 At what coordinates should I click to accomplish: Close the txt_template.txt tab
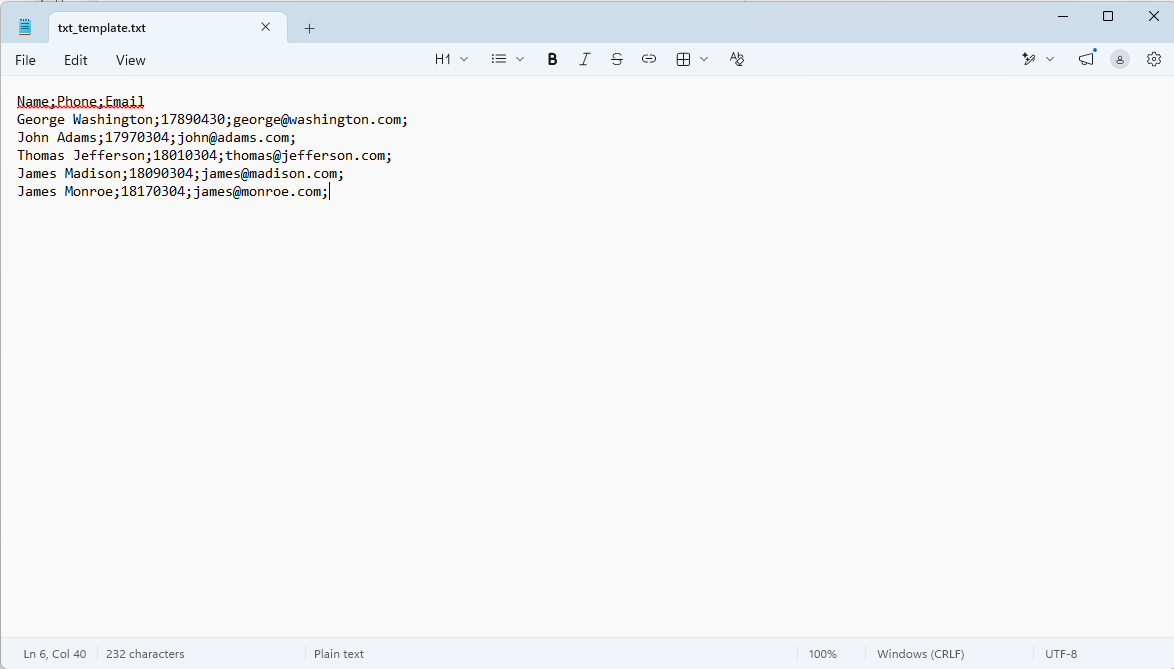click(266, 27)
